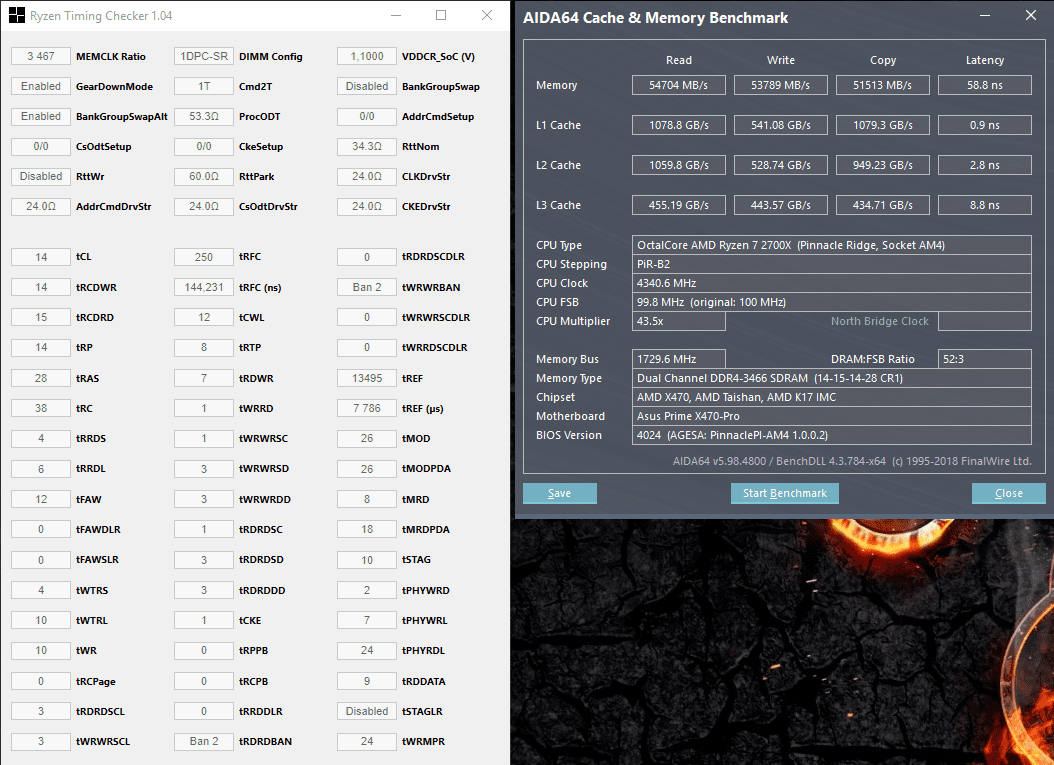The width and height of the screenshot is (1054, 765).
Task: Click the CPU Type value field
Action: click(832, 245)
